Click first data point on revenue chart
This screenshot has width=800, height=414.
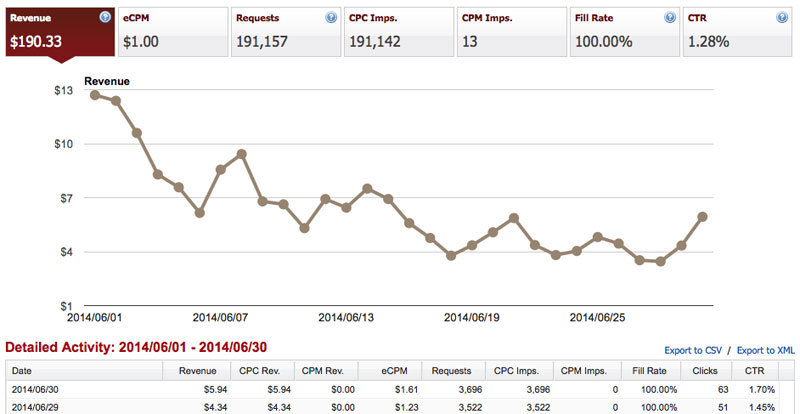[x=95, y=95]
